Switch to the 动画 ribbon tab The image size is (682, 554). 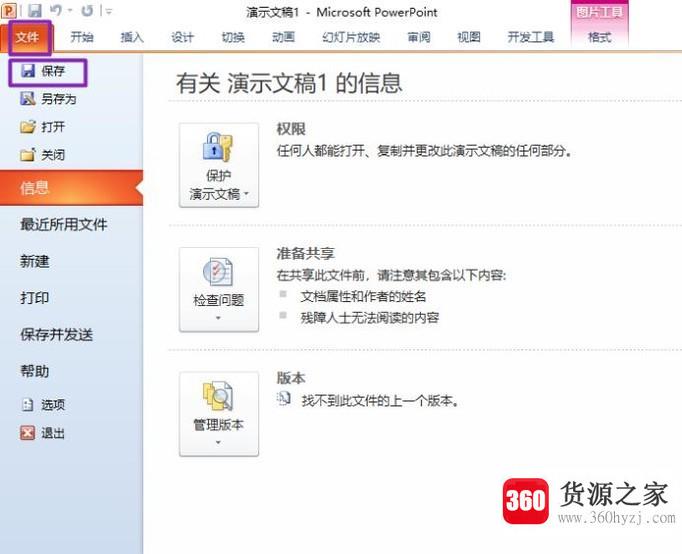pos(283,37)
